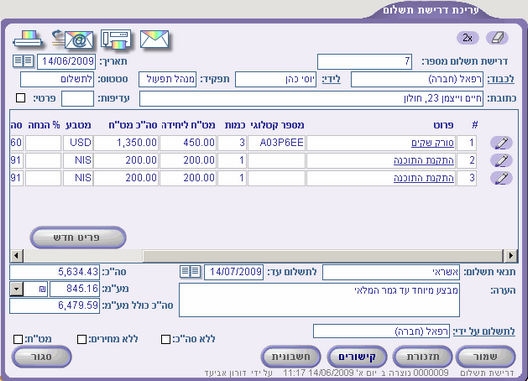This screenshot has height=381, width=528.
Task: Click the הערה note text area
Action: (x=319, y=300)
